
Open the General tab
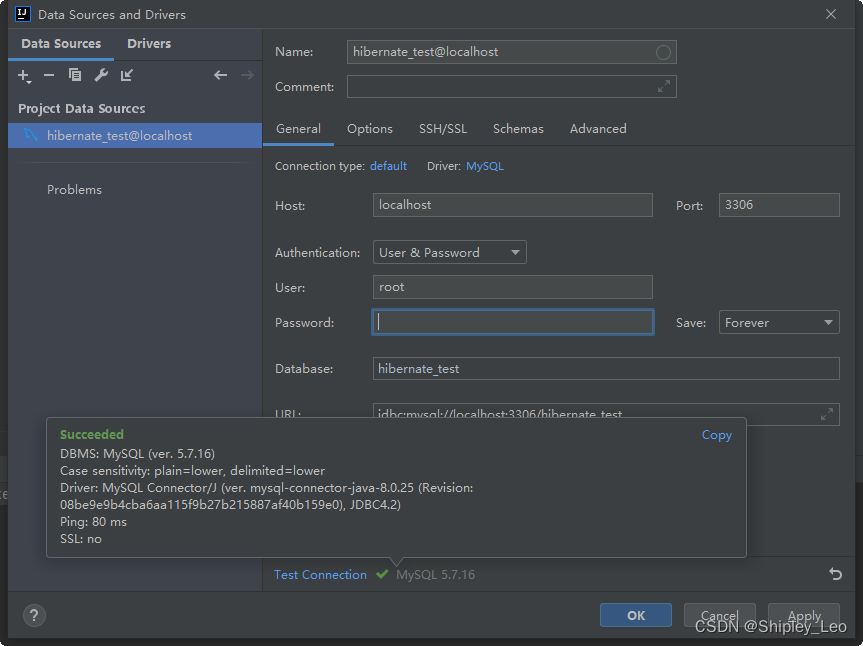coord(298,129)
